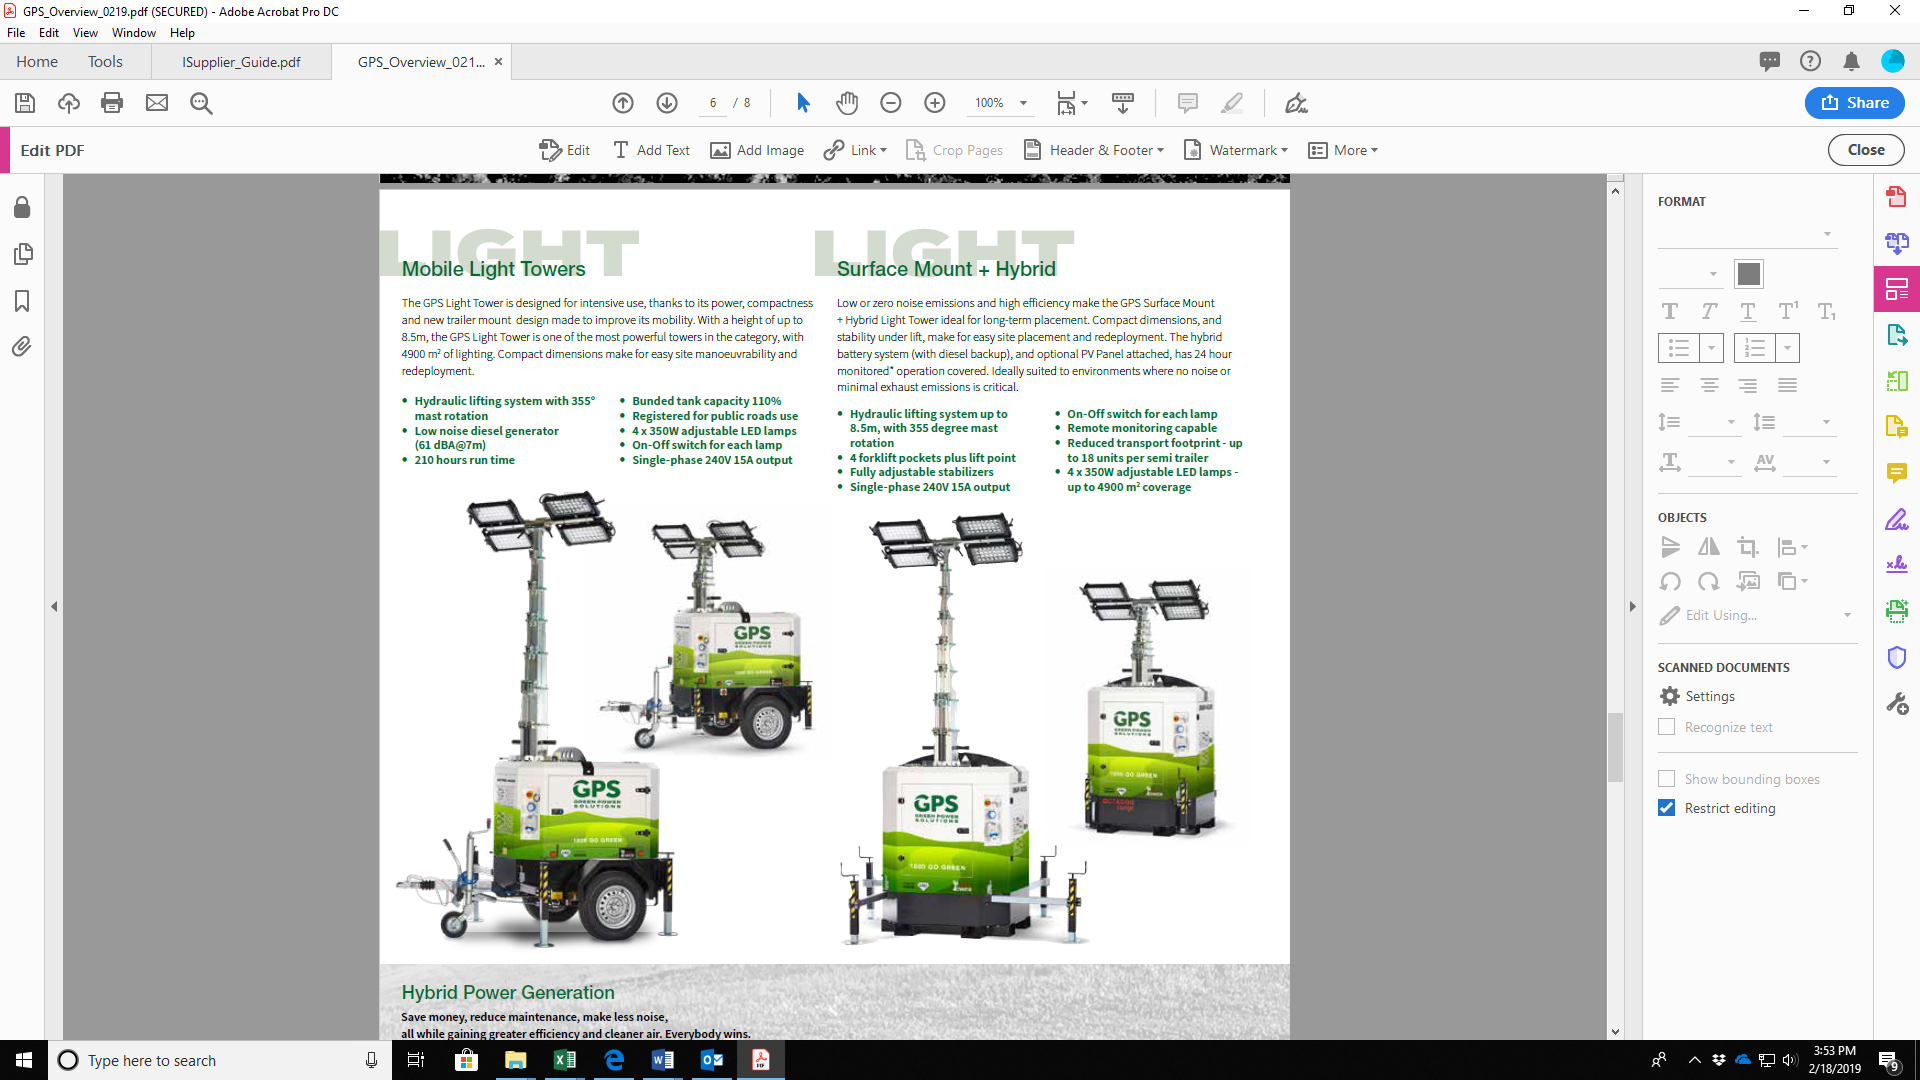Toggle bold text format button
Screen dimensions: 1920x1080
tap(1670, 311)
